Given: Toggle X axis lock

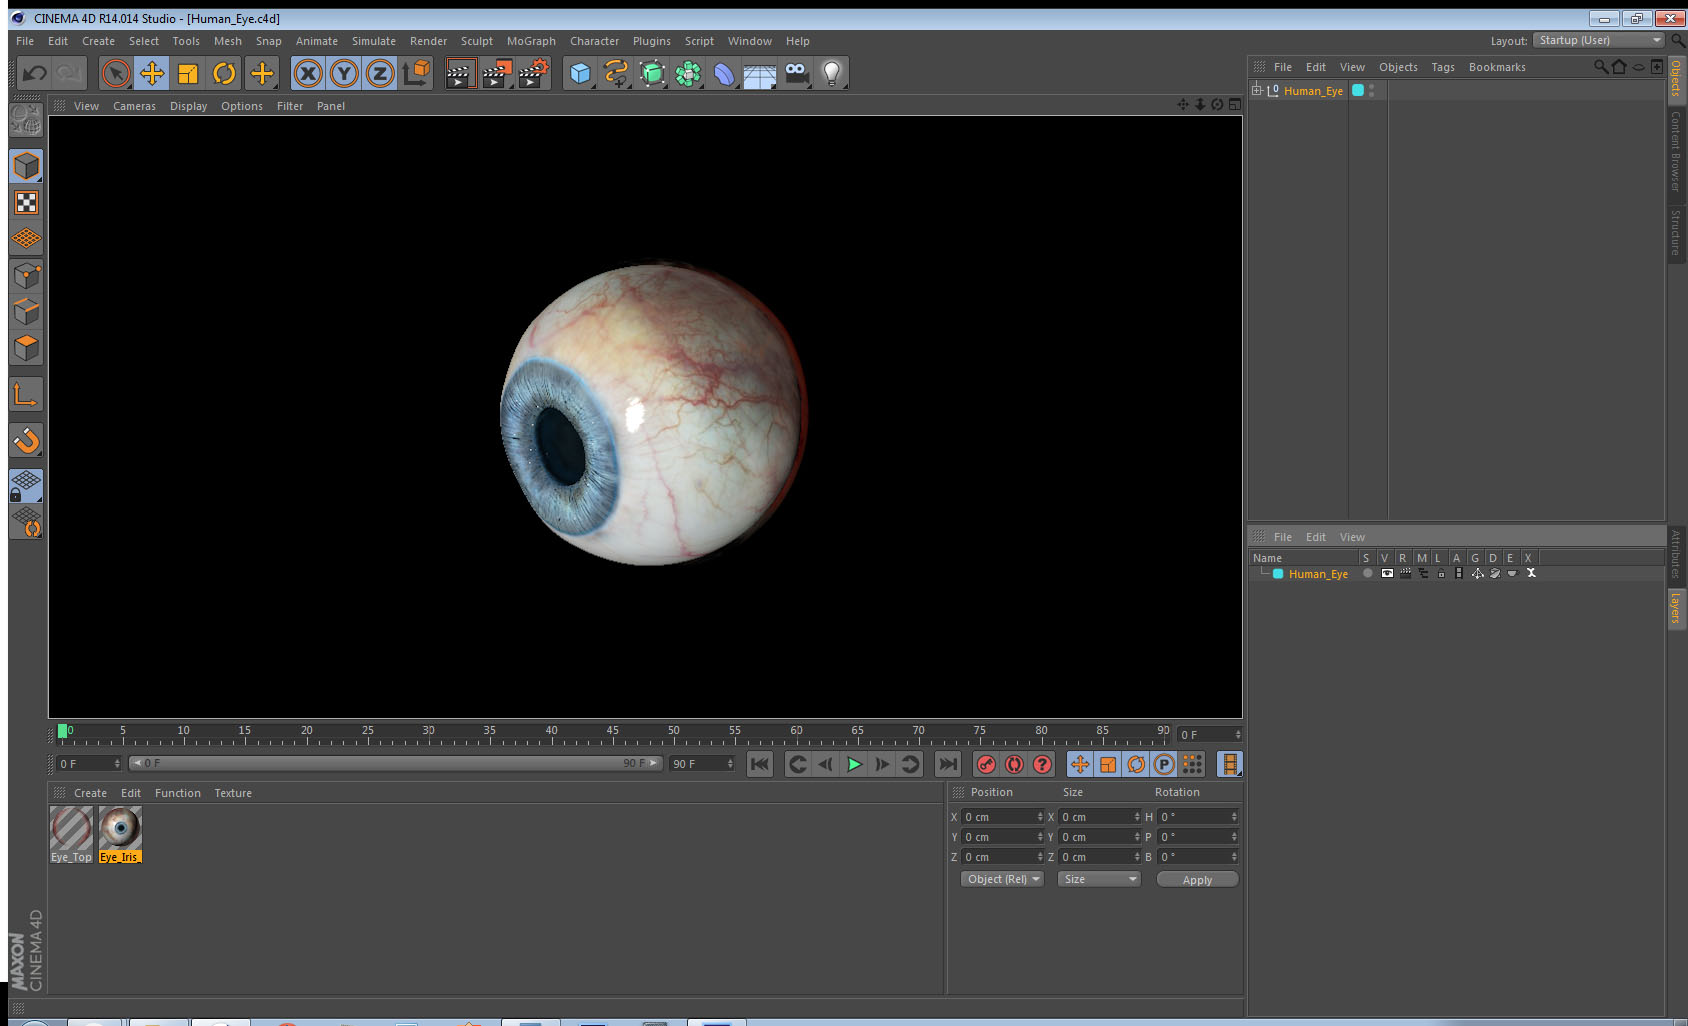Looking at the screenshot, I should tap(308, 73).
